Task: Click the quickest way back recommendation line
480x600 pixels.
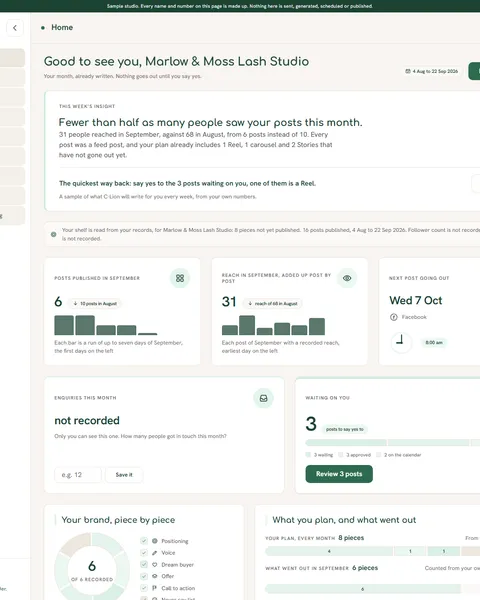Action: point(188,183)
